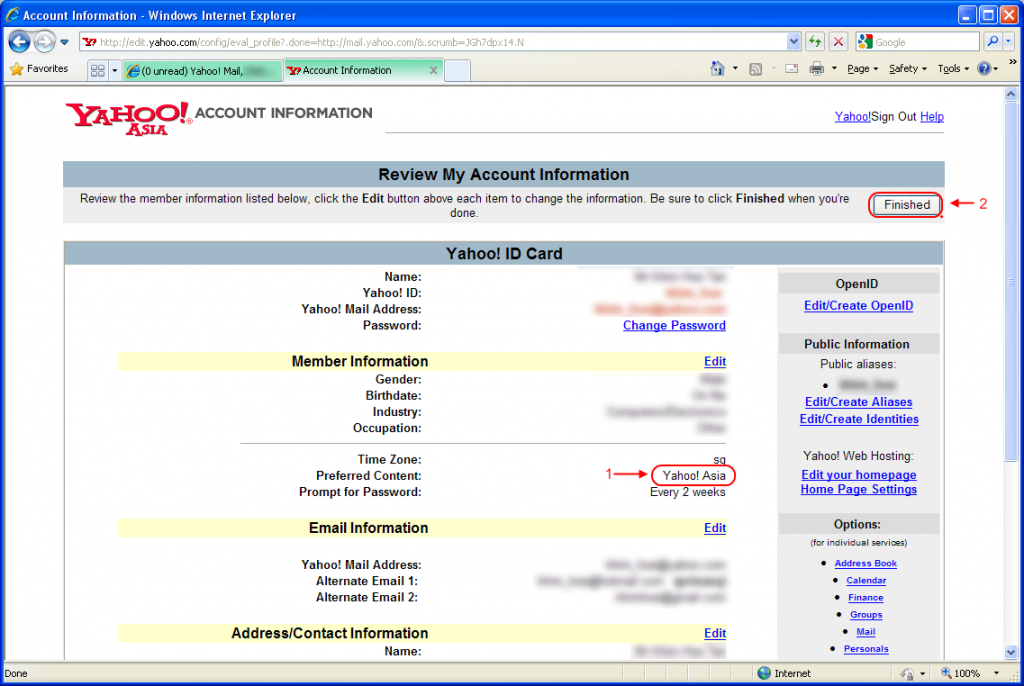
Task: Open the Edit/Create OpenID link
Action: 858,306
